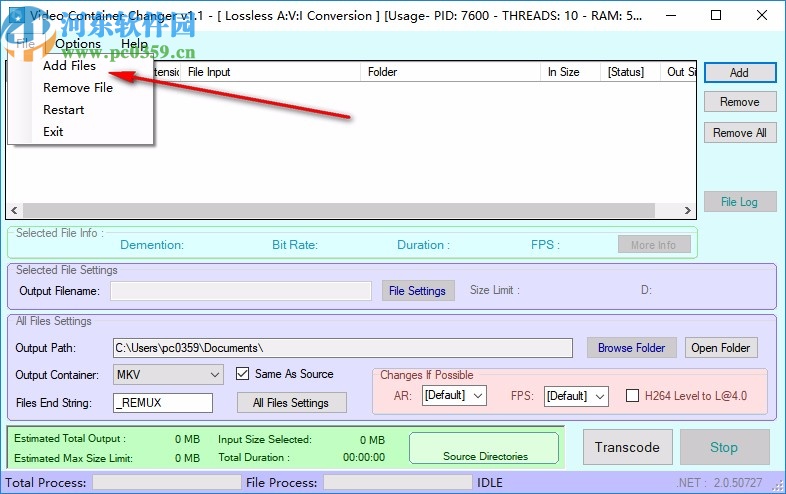The height and width of the screenshot is (494, 786).
Task: Select Remove File menu entry
Action: coord(78,88)
